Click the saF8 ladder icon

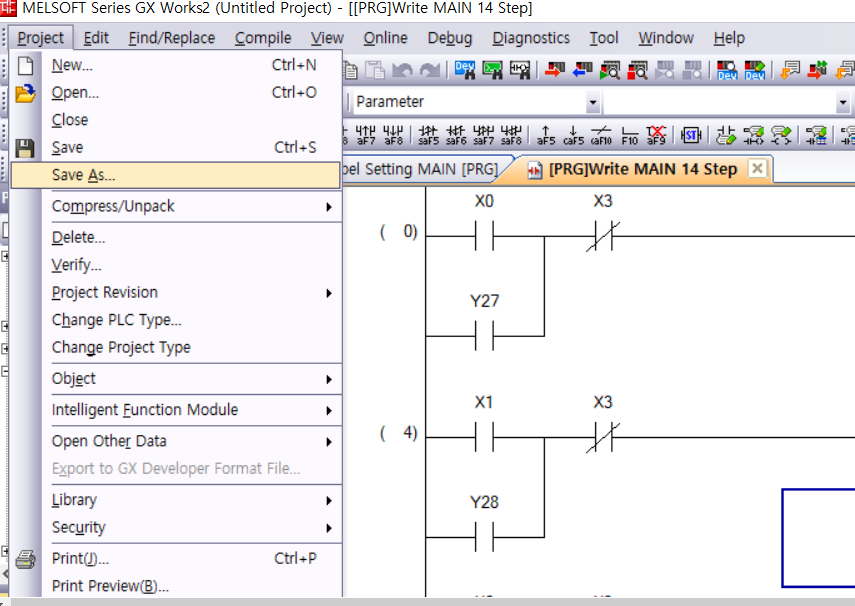[x=511, y=135]
